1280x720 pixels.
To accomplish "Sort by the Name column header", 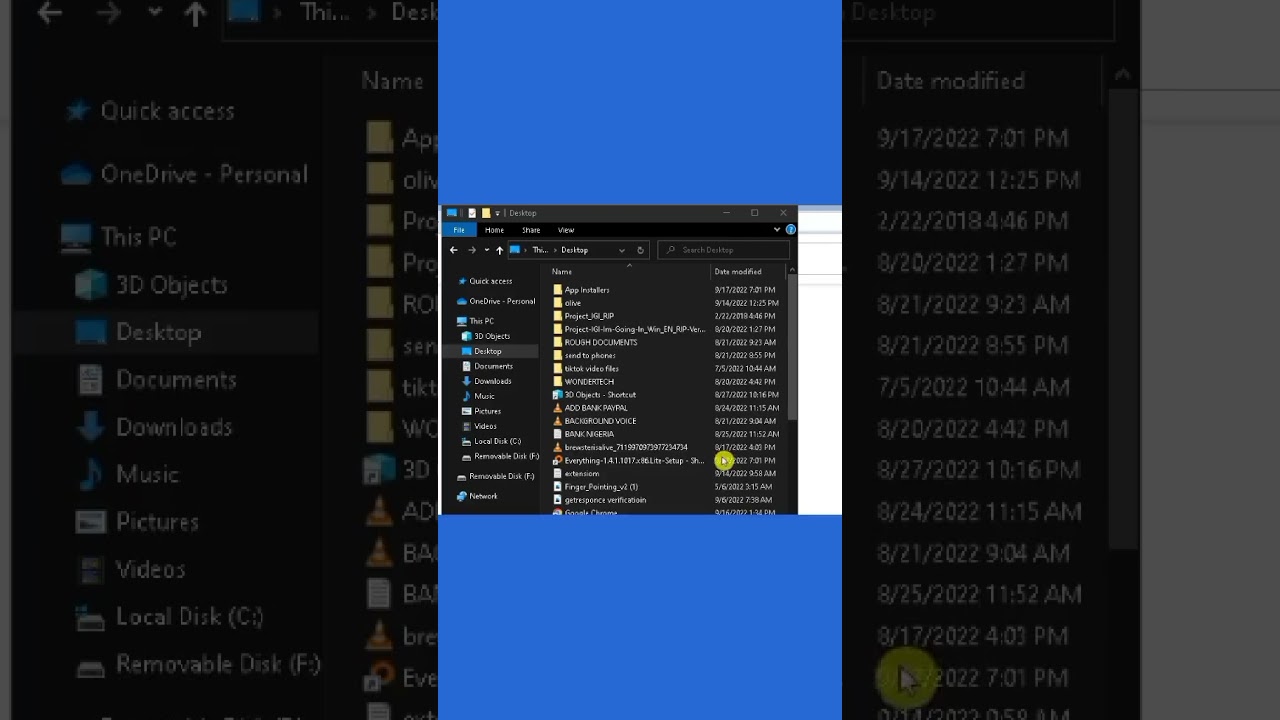I will tap(562, 272).
